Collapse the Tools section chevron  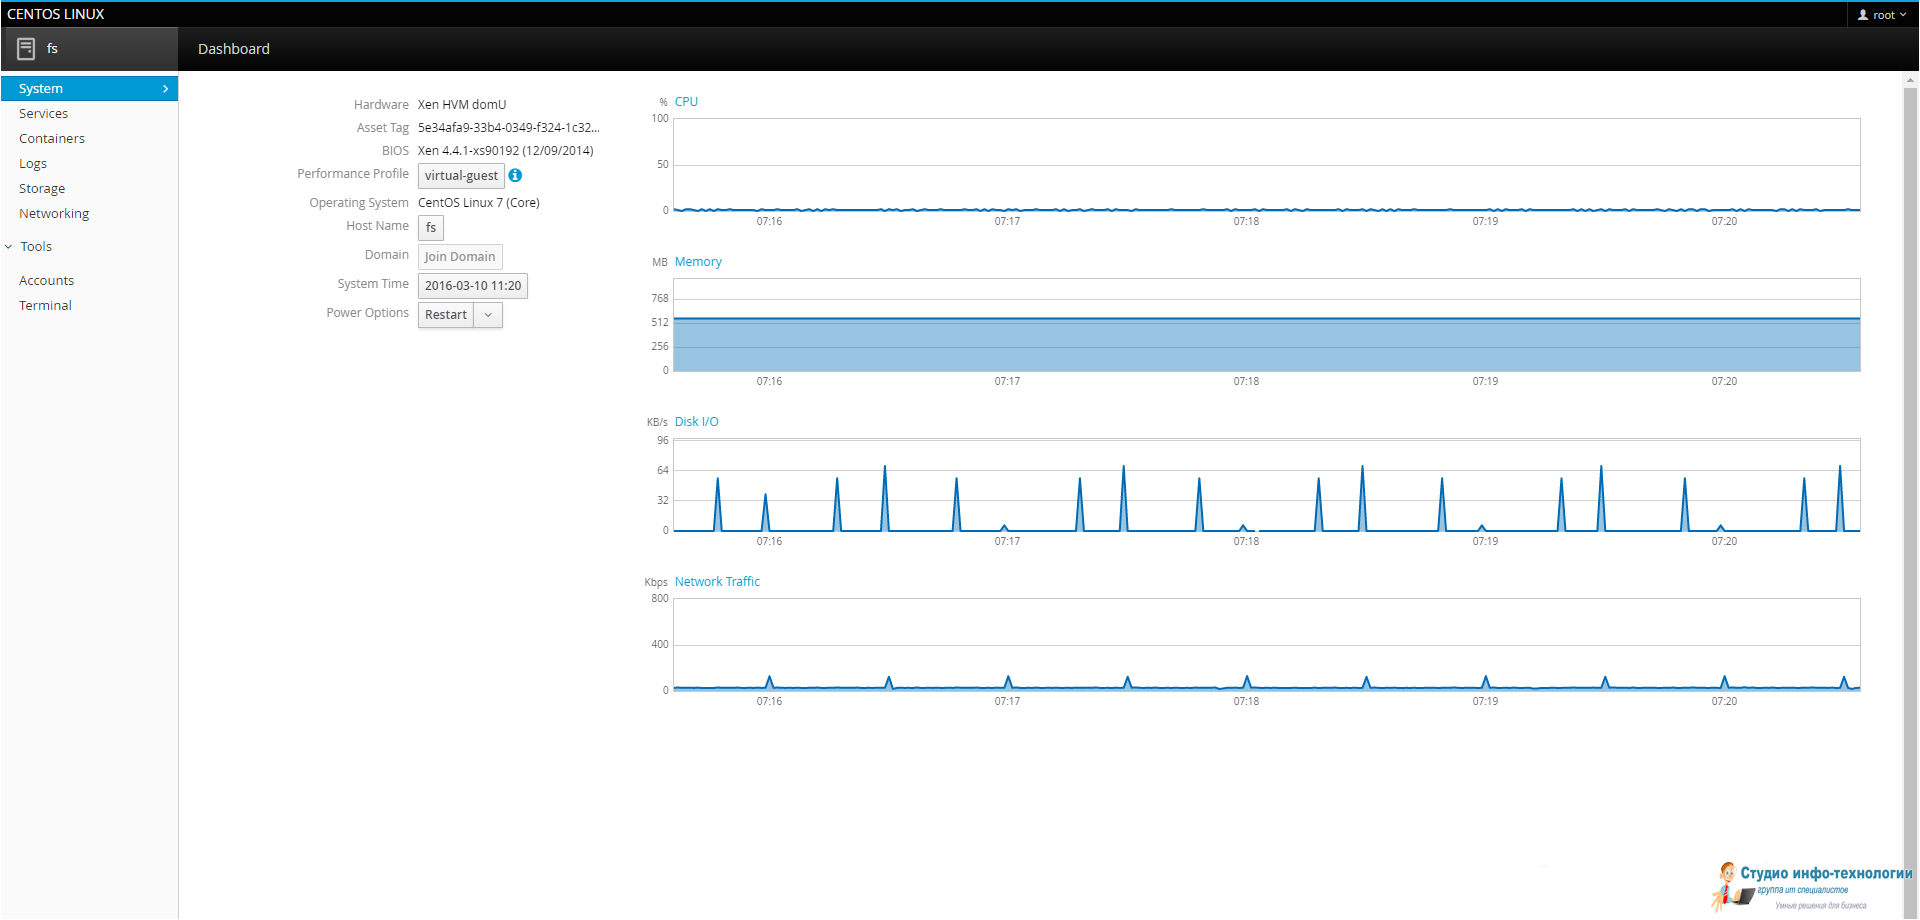[9, 247]
